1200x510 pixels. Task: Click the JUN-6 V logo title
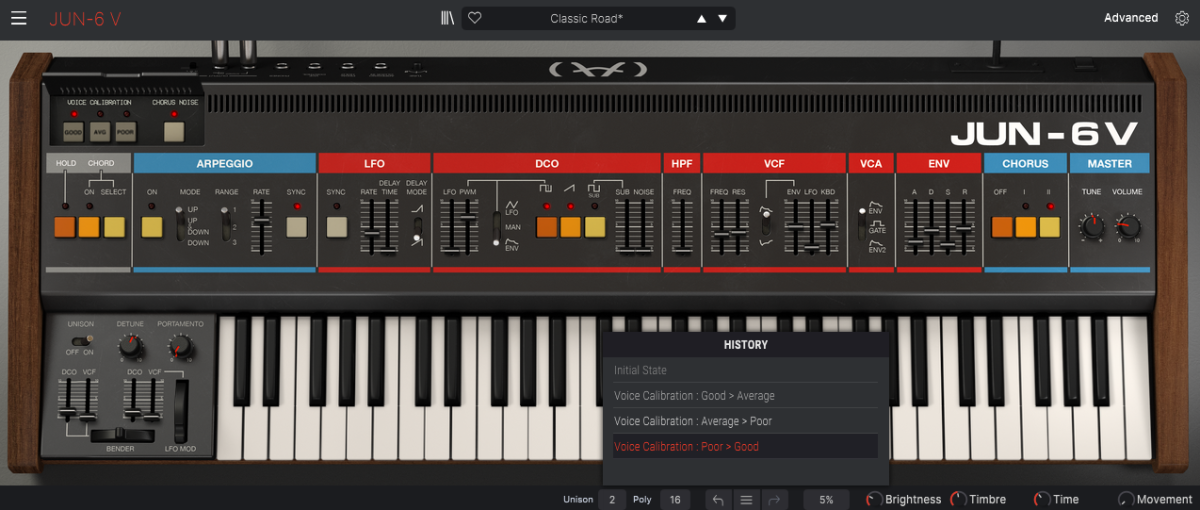pyautogui.click(x=85, y=18)
